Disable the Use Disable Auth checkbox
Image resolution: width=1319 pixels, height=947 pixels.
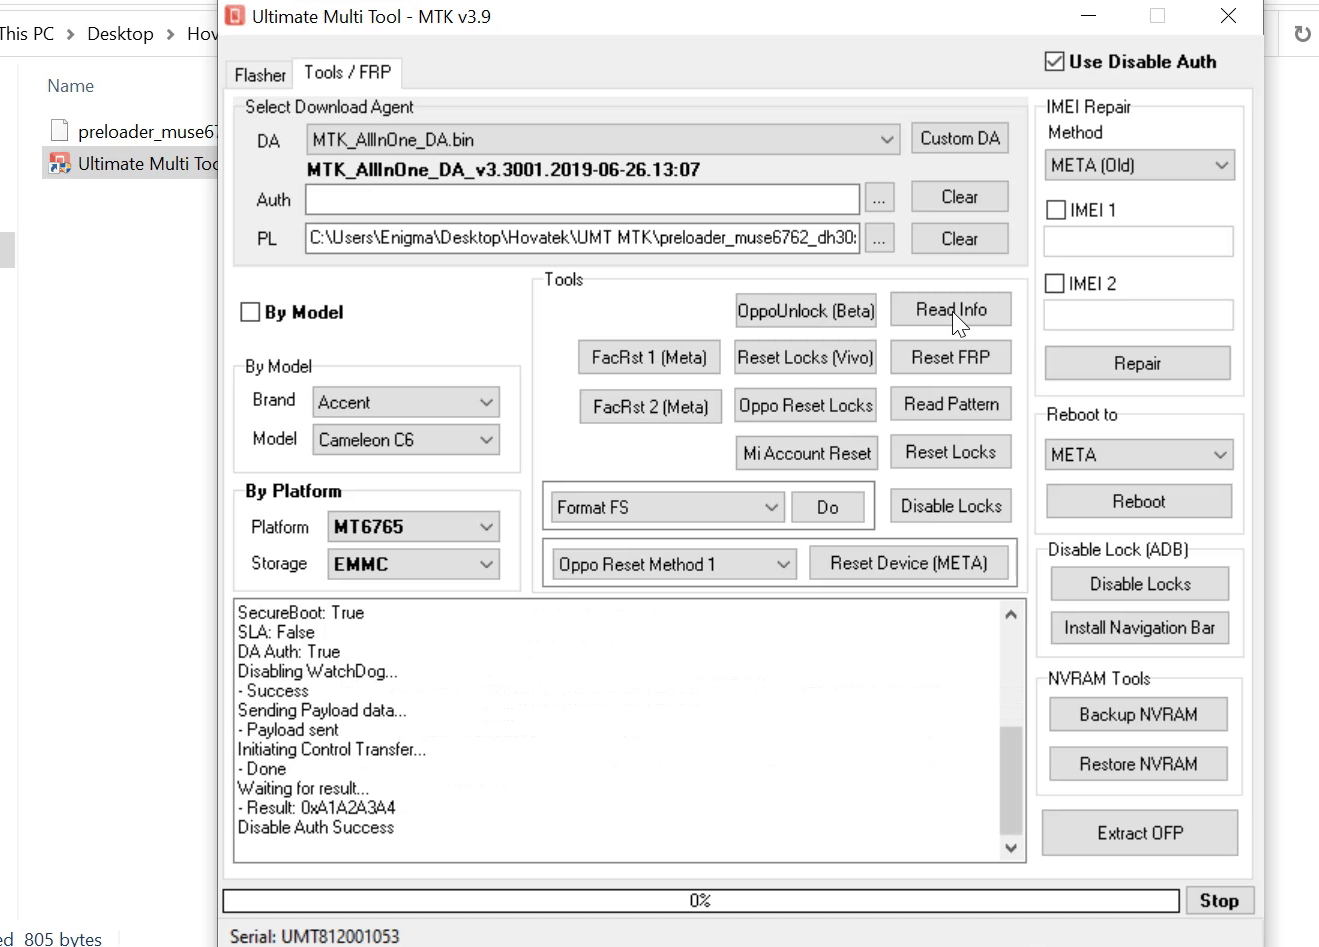click(x=1054, y=60)
